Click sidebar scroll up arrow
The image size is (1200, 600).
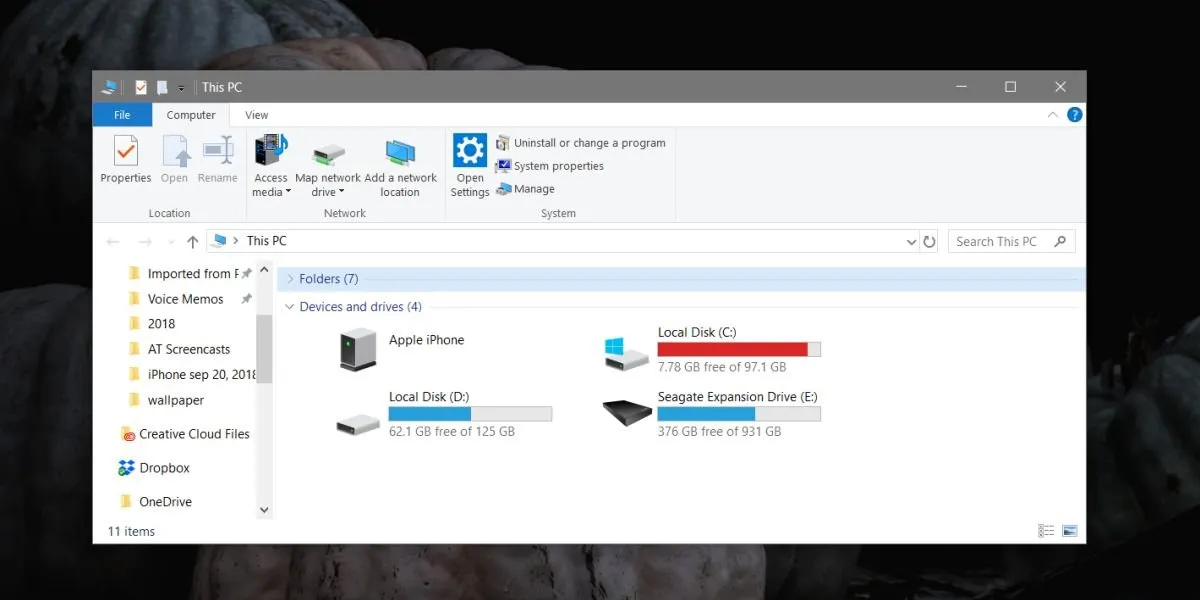(x=264, y=269)
